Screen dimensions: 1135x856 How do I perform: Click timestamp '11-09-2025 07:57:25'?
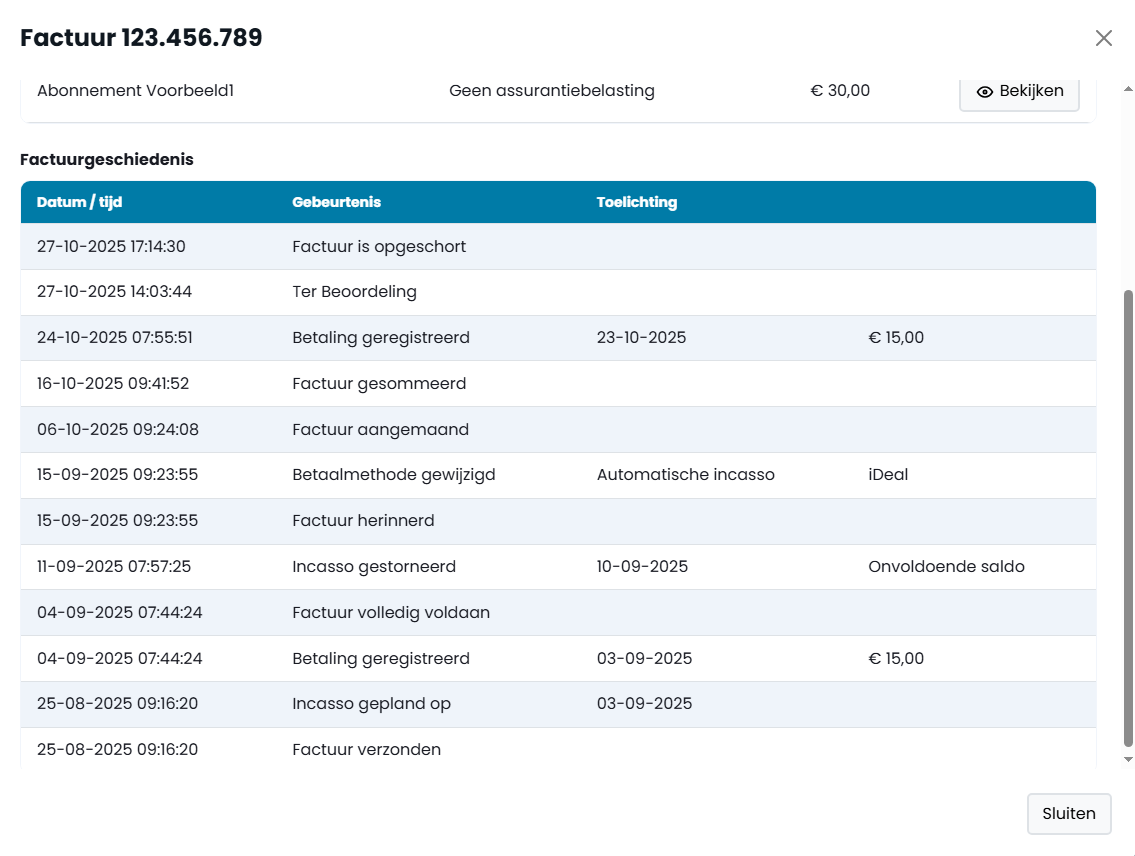pos(114,567)
